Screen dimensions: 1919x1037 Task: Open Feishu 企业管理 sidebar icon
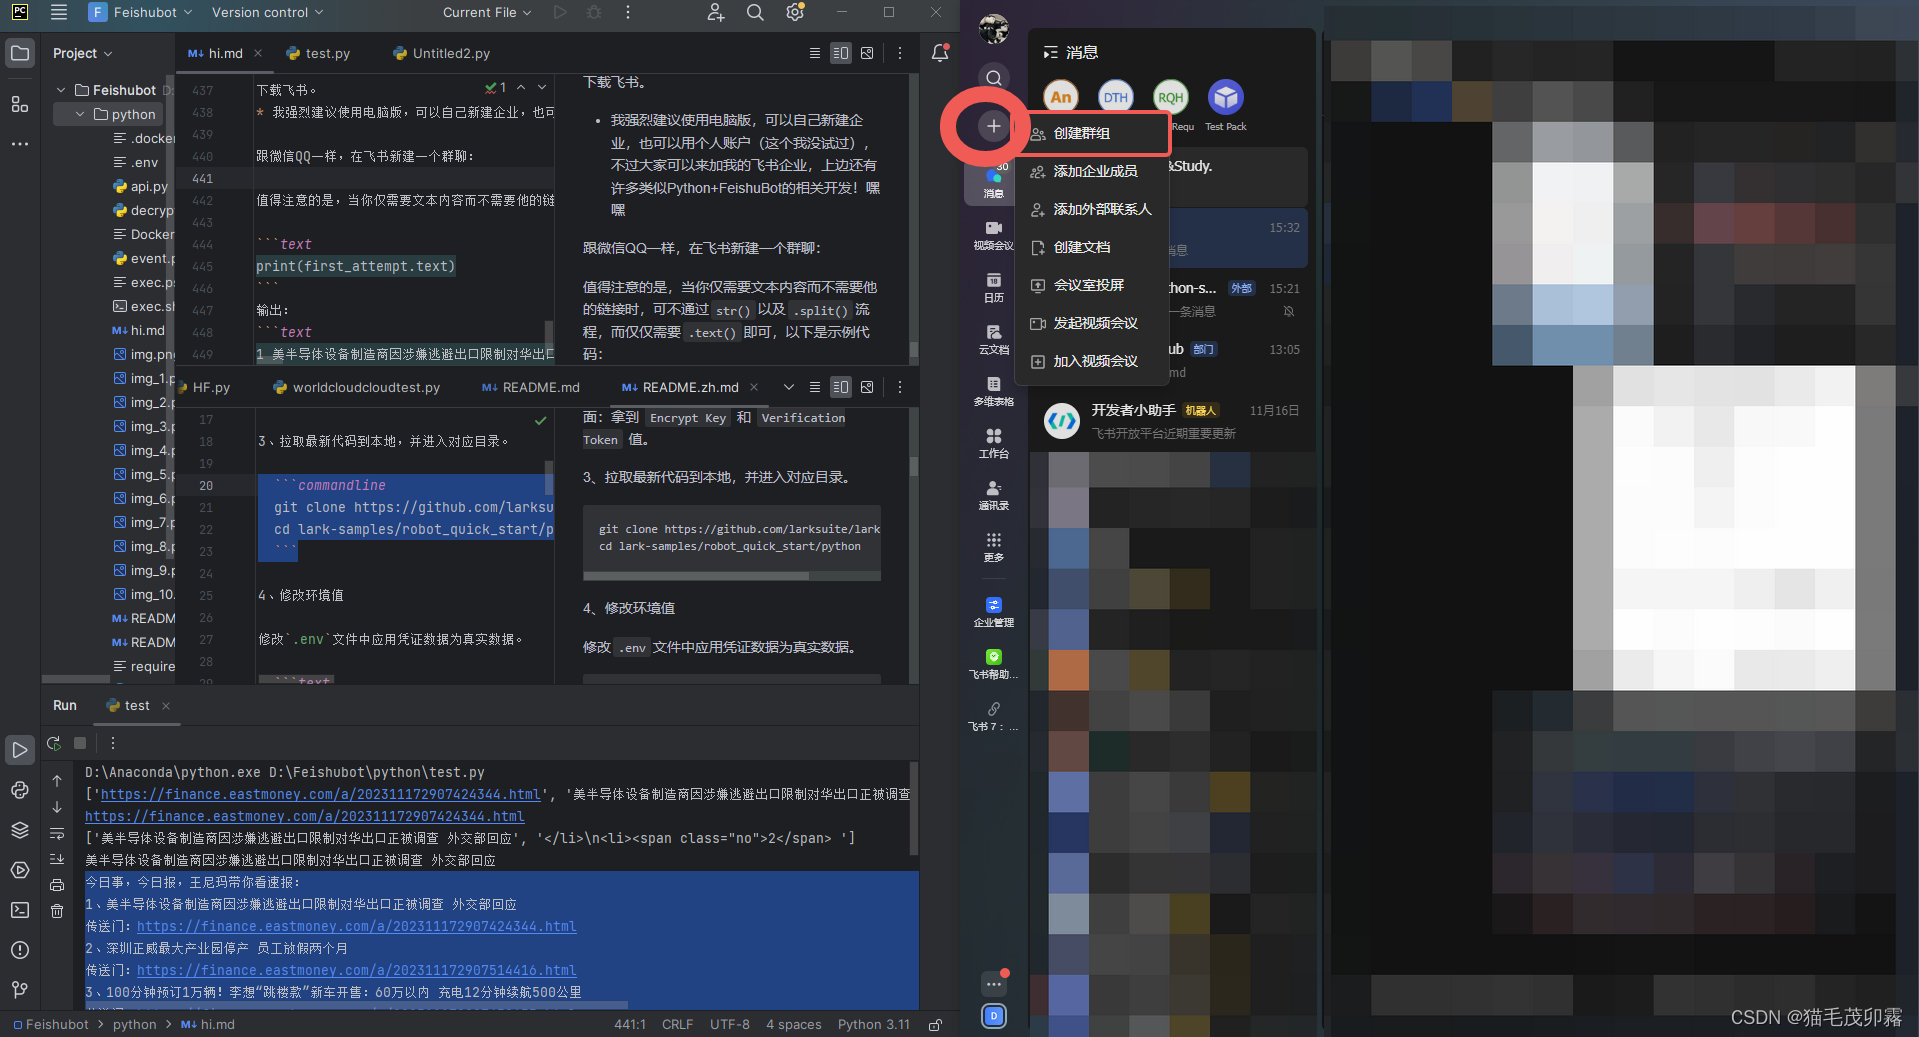[993, 612]
